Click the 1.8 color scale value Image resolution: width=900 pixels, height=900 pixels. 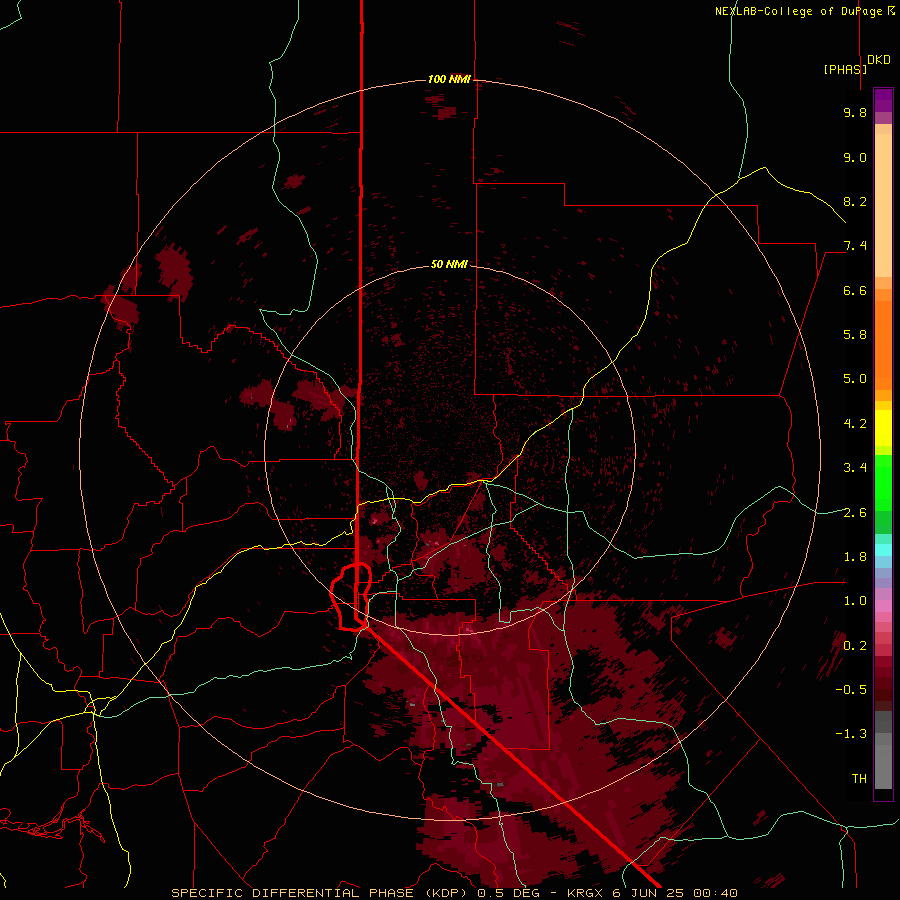tap(855, 557)
